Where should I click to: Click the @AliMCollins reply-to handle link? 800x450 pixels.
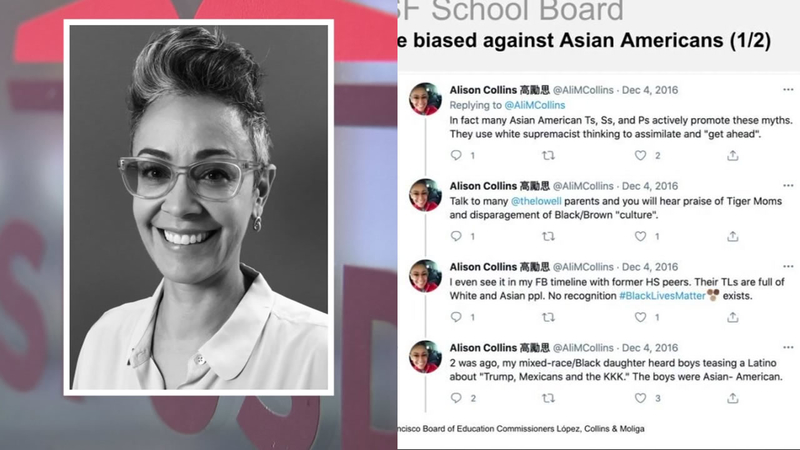pos(535,105)
